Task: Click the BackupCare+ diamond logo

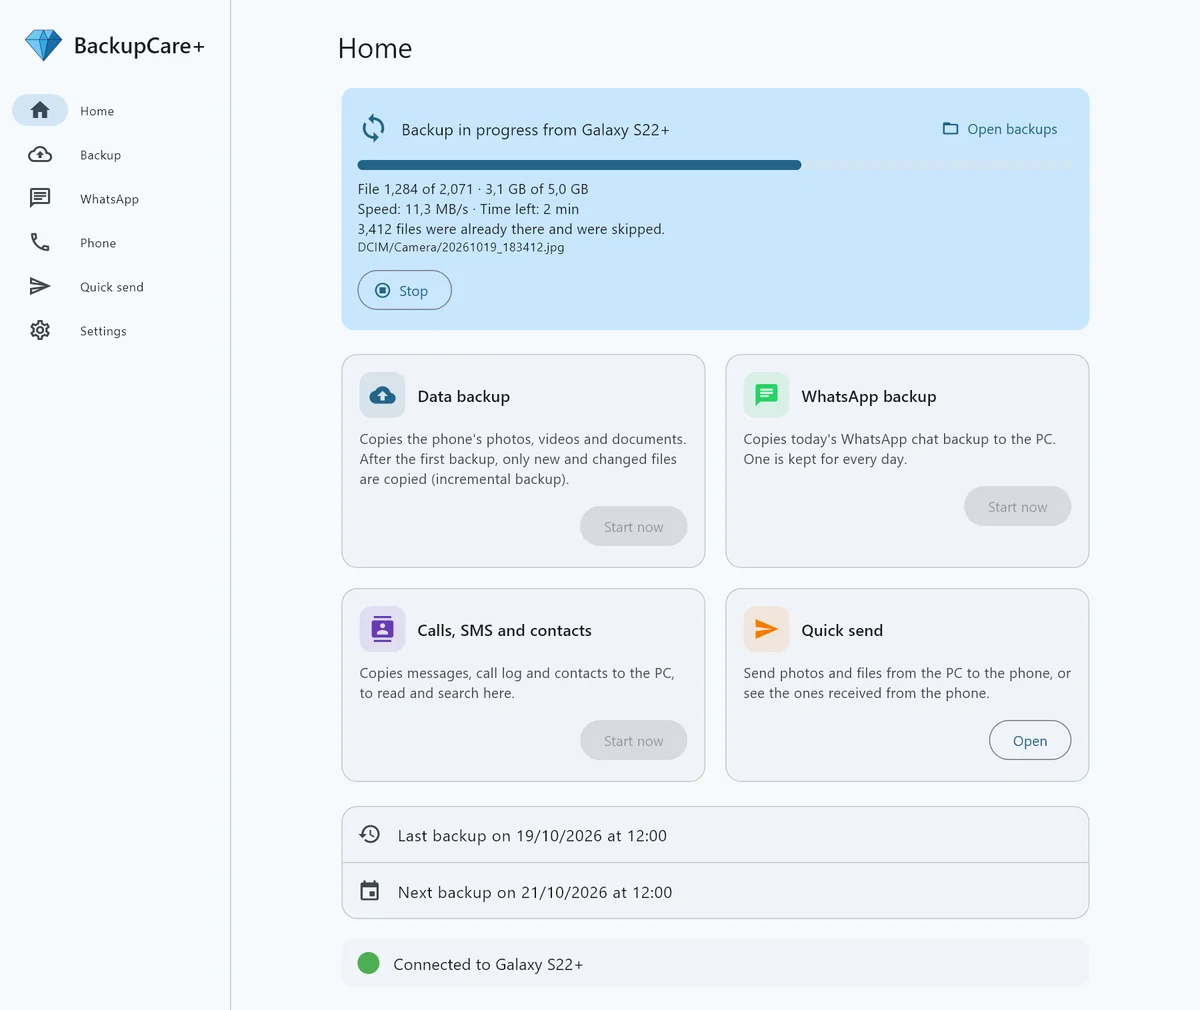Action: (43, 45)
